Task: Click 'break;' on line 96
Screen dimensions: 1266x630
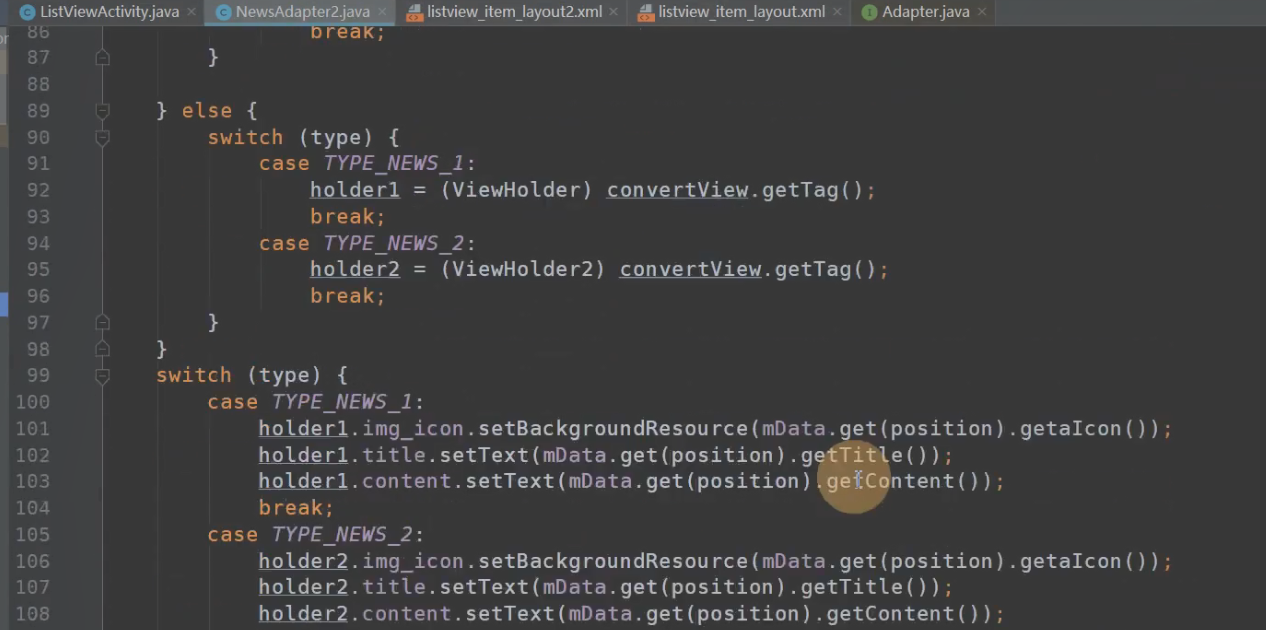Action: coord(348,296)
